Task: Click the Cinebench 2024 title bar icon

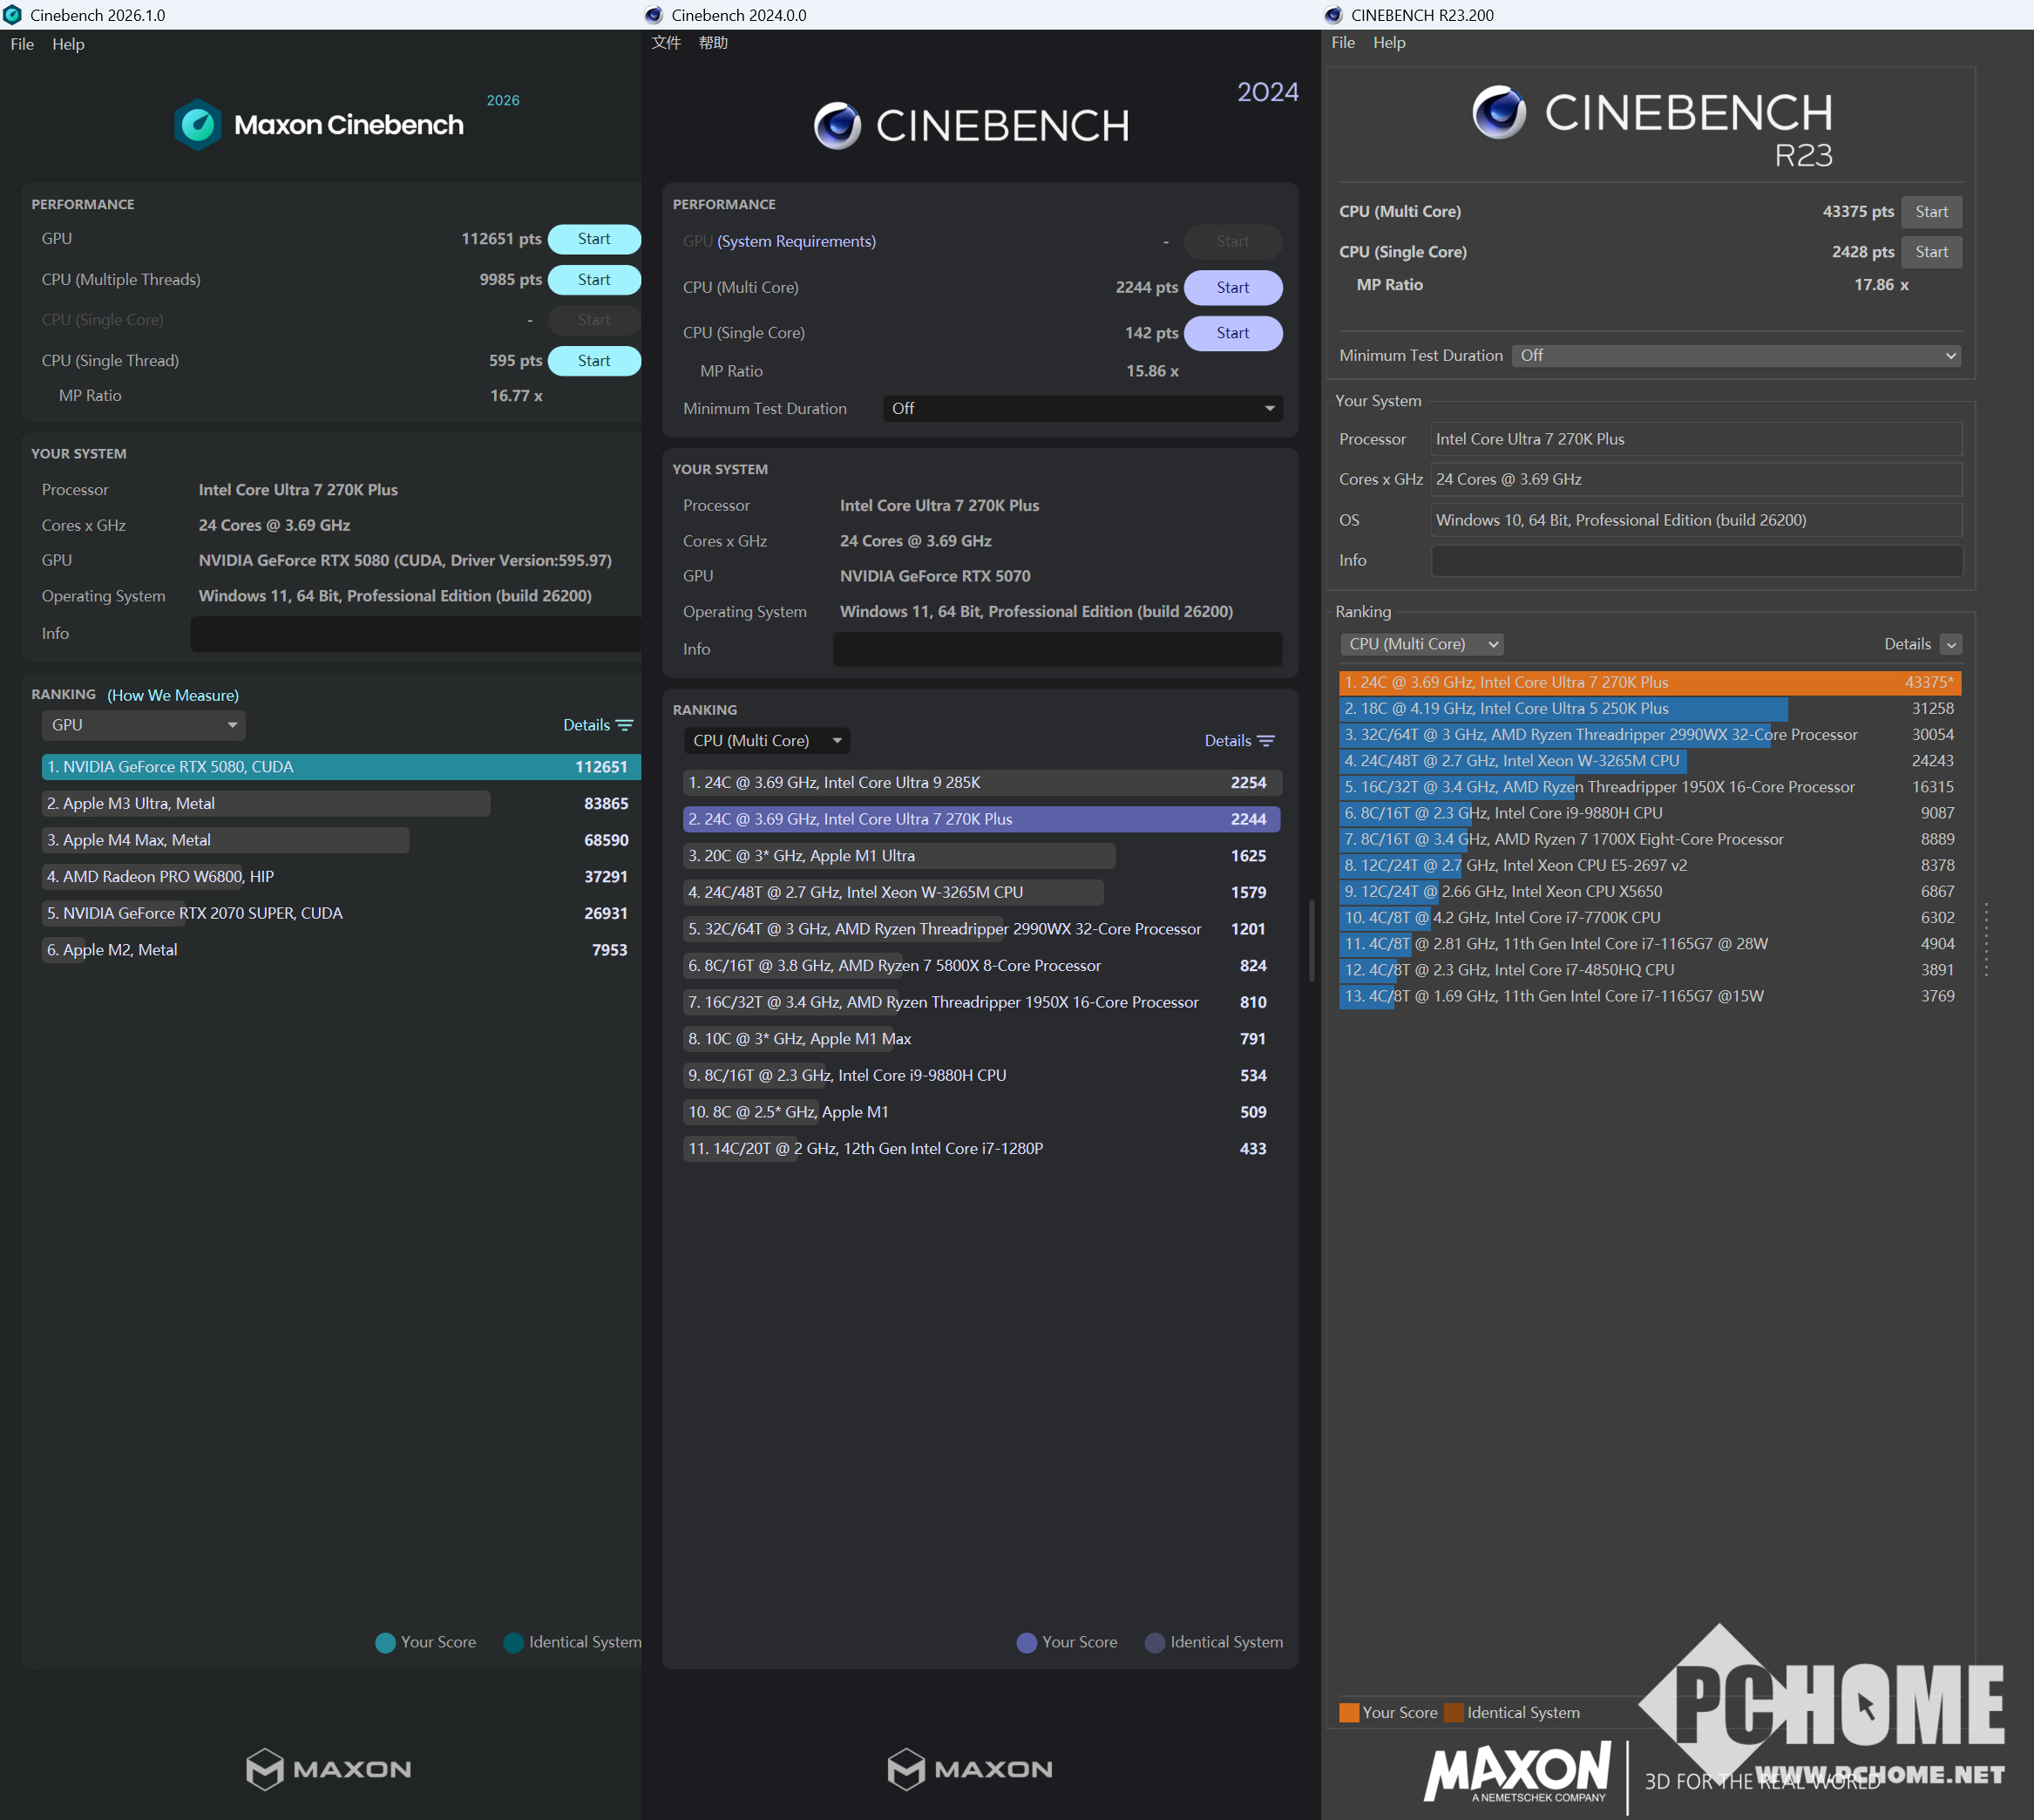Action: coord(654,15)
